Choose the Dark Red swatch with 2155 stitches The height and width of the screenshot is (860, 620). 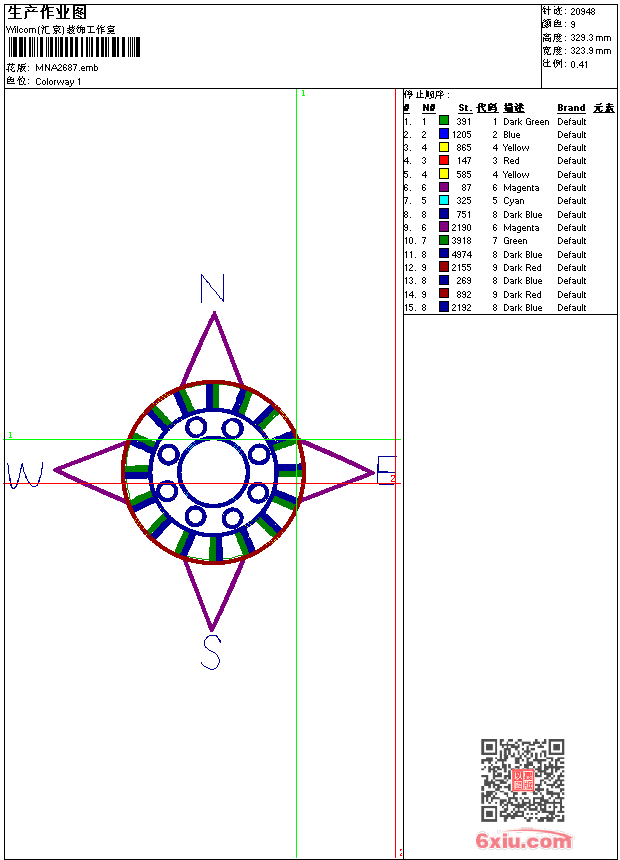click(x=444, y=268)
